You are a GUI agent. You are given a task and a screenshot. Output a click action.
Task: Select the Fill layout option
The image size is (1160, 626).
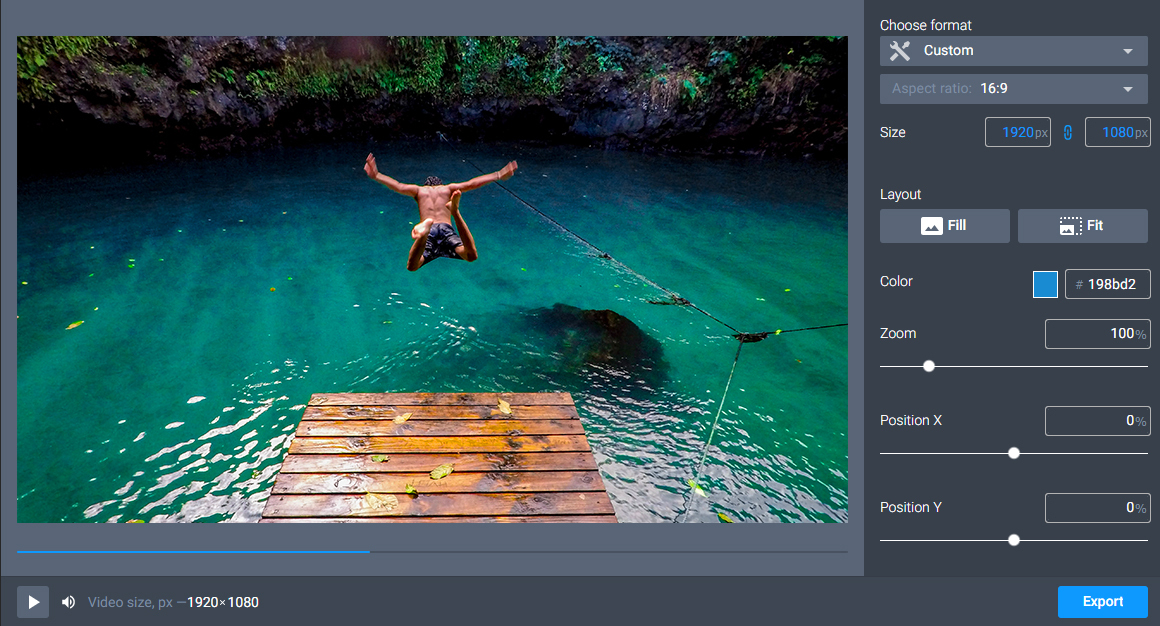tap(944, 225)
